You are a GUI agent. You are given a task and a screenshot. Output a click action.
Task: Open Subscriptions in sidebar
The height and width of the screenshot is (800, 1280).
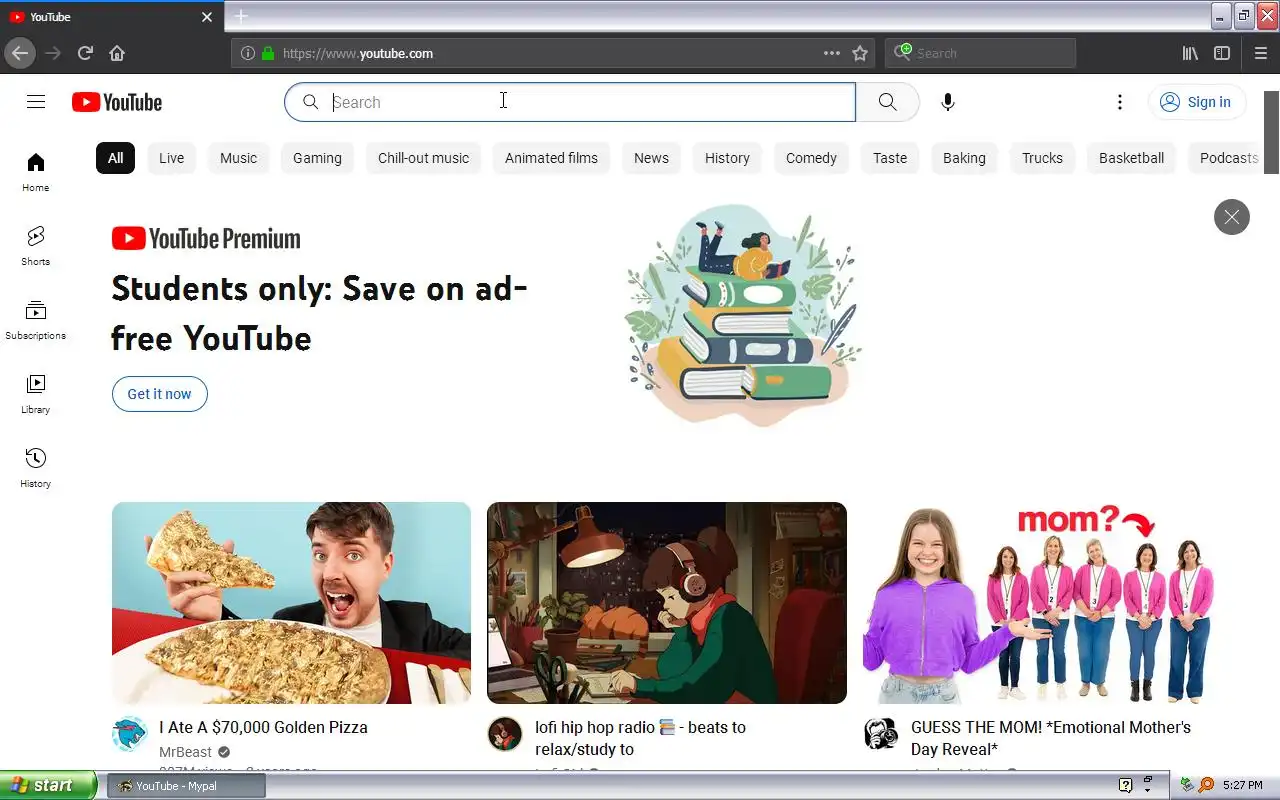click(36, 320)
